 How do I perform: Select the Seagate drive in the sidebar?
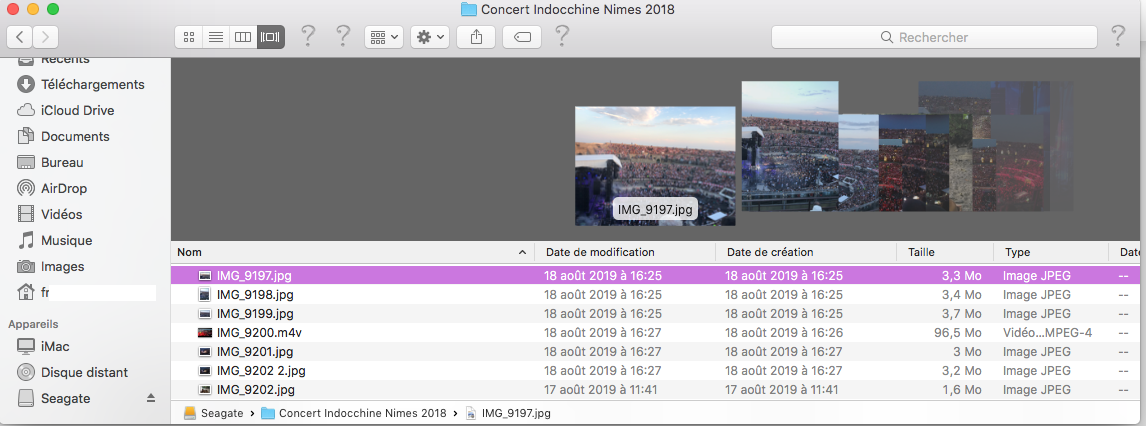tap(66, 399)
